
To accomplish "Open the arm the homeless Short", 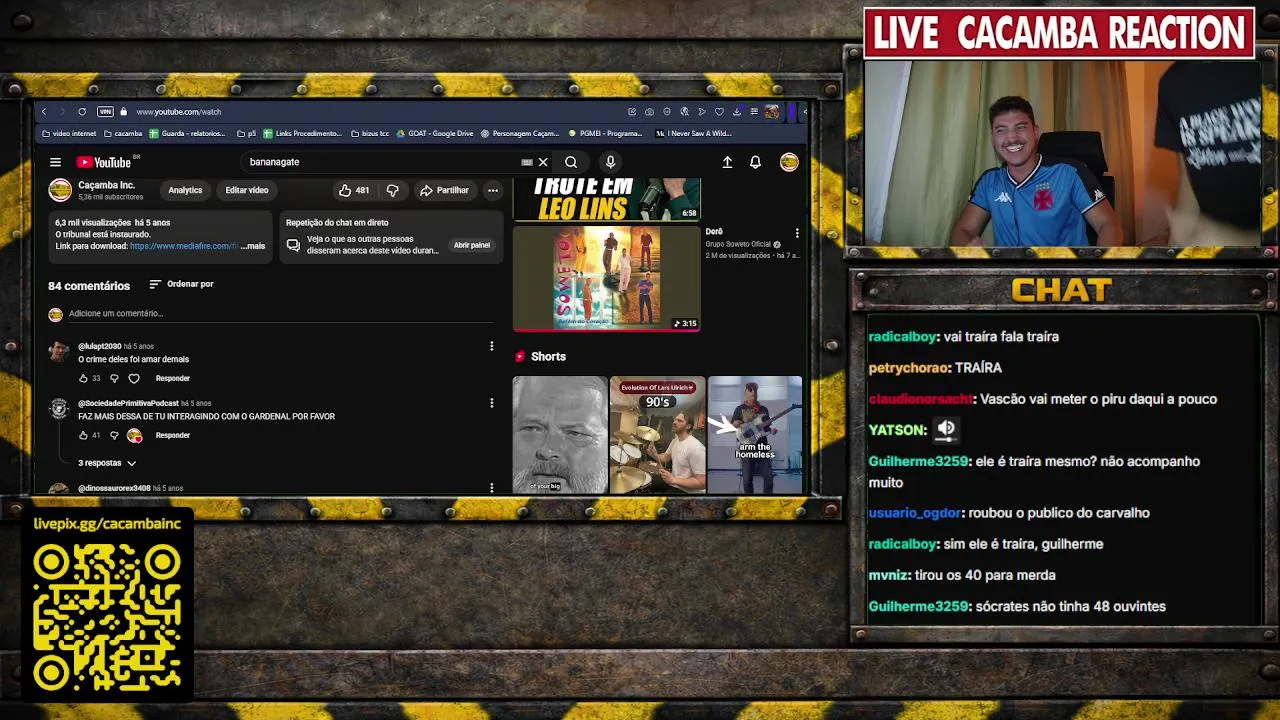I will click(x=755, y=435).
